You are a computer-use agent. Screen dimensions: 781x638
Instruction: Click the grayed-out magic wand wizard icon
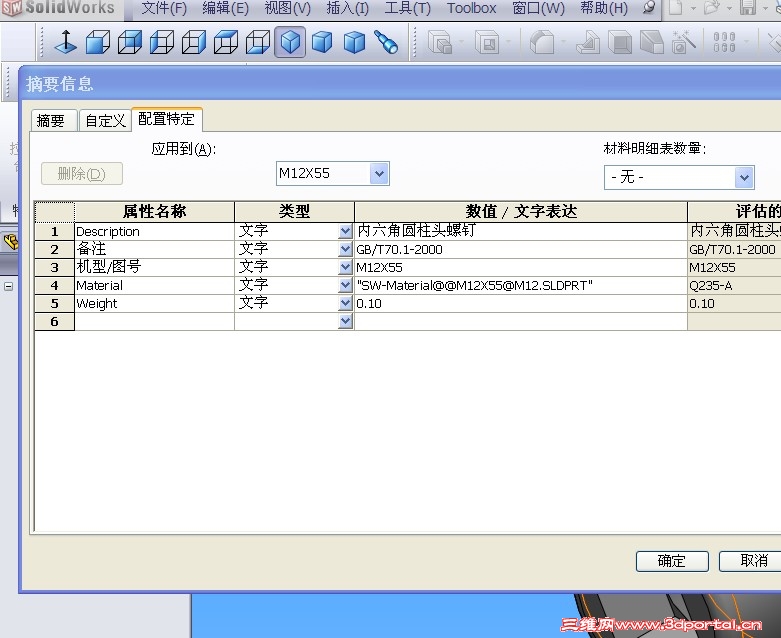click(x=683, y=42)
